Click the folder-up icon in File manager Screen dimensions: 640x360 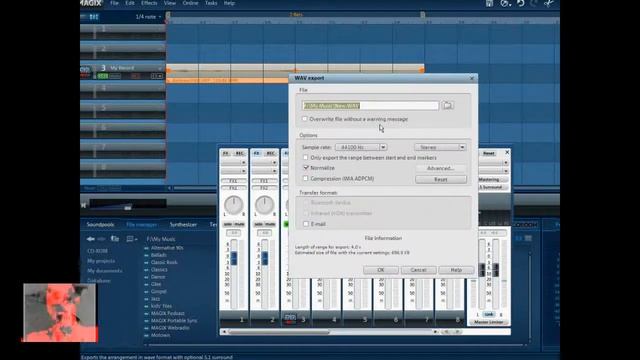(115, 239)
